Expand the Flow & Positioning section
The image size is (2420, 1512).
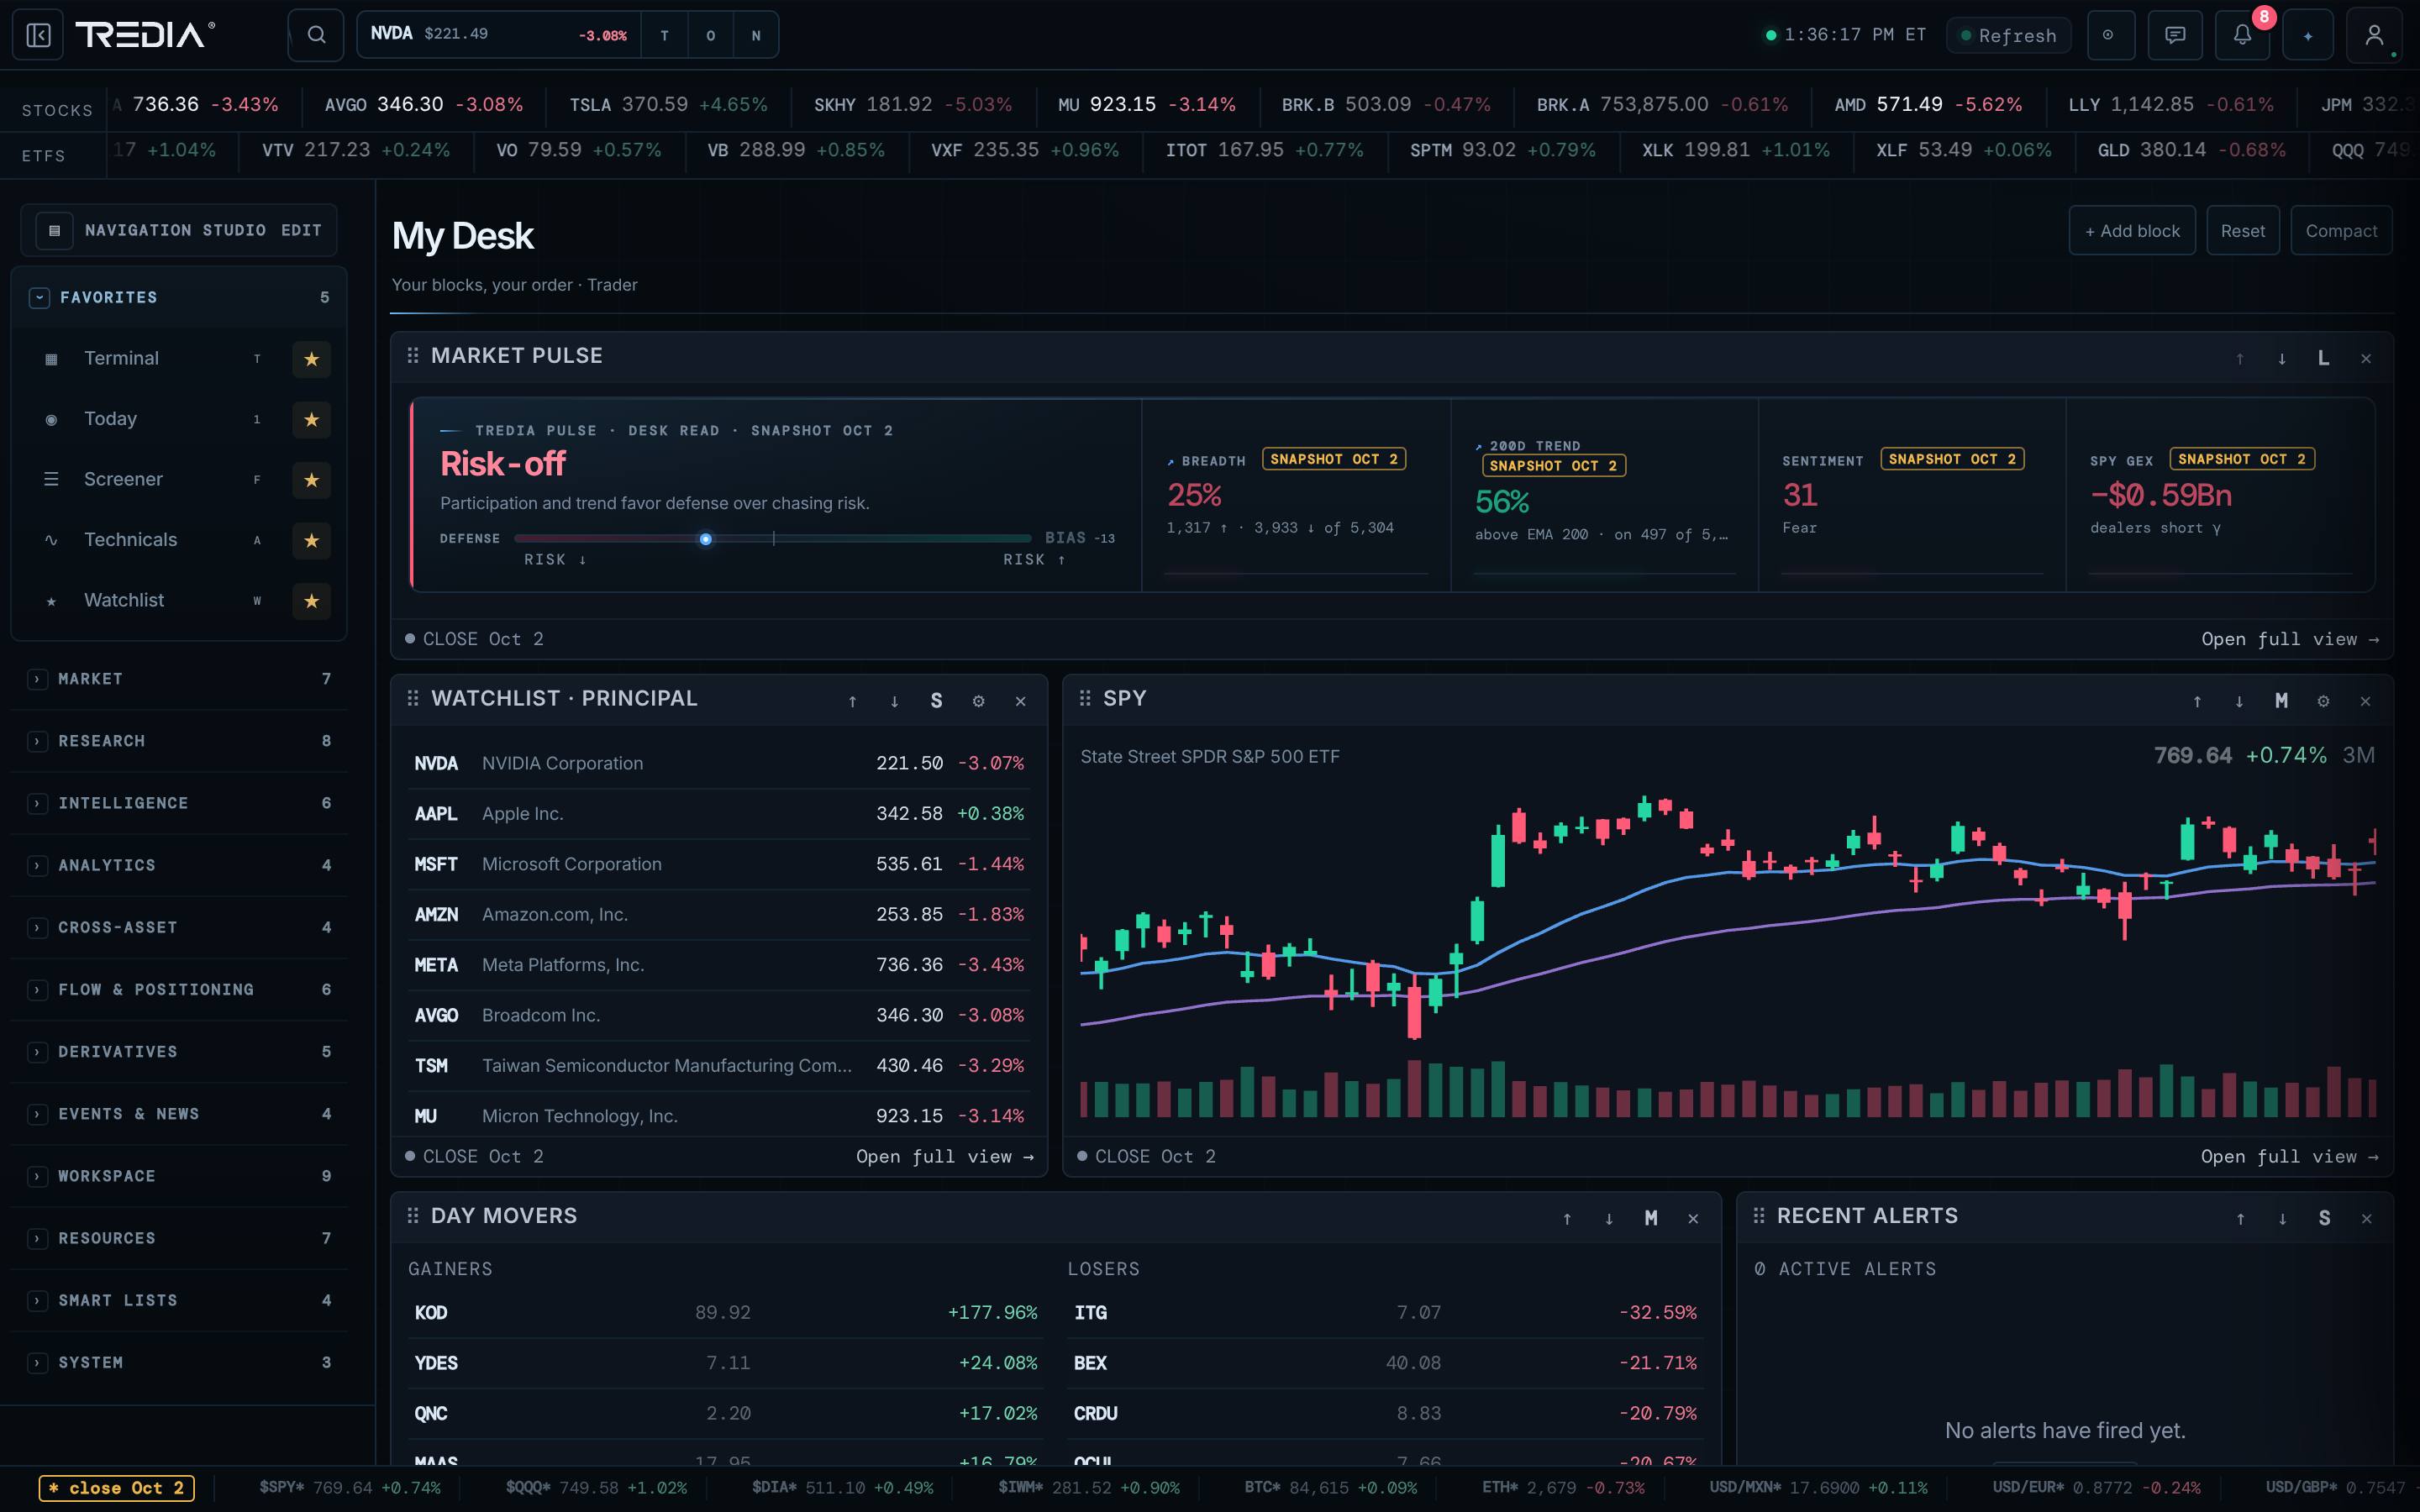[180, 990]
